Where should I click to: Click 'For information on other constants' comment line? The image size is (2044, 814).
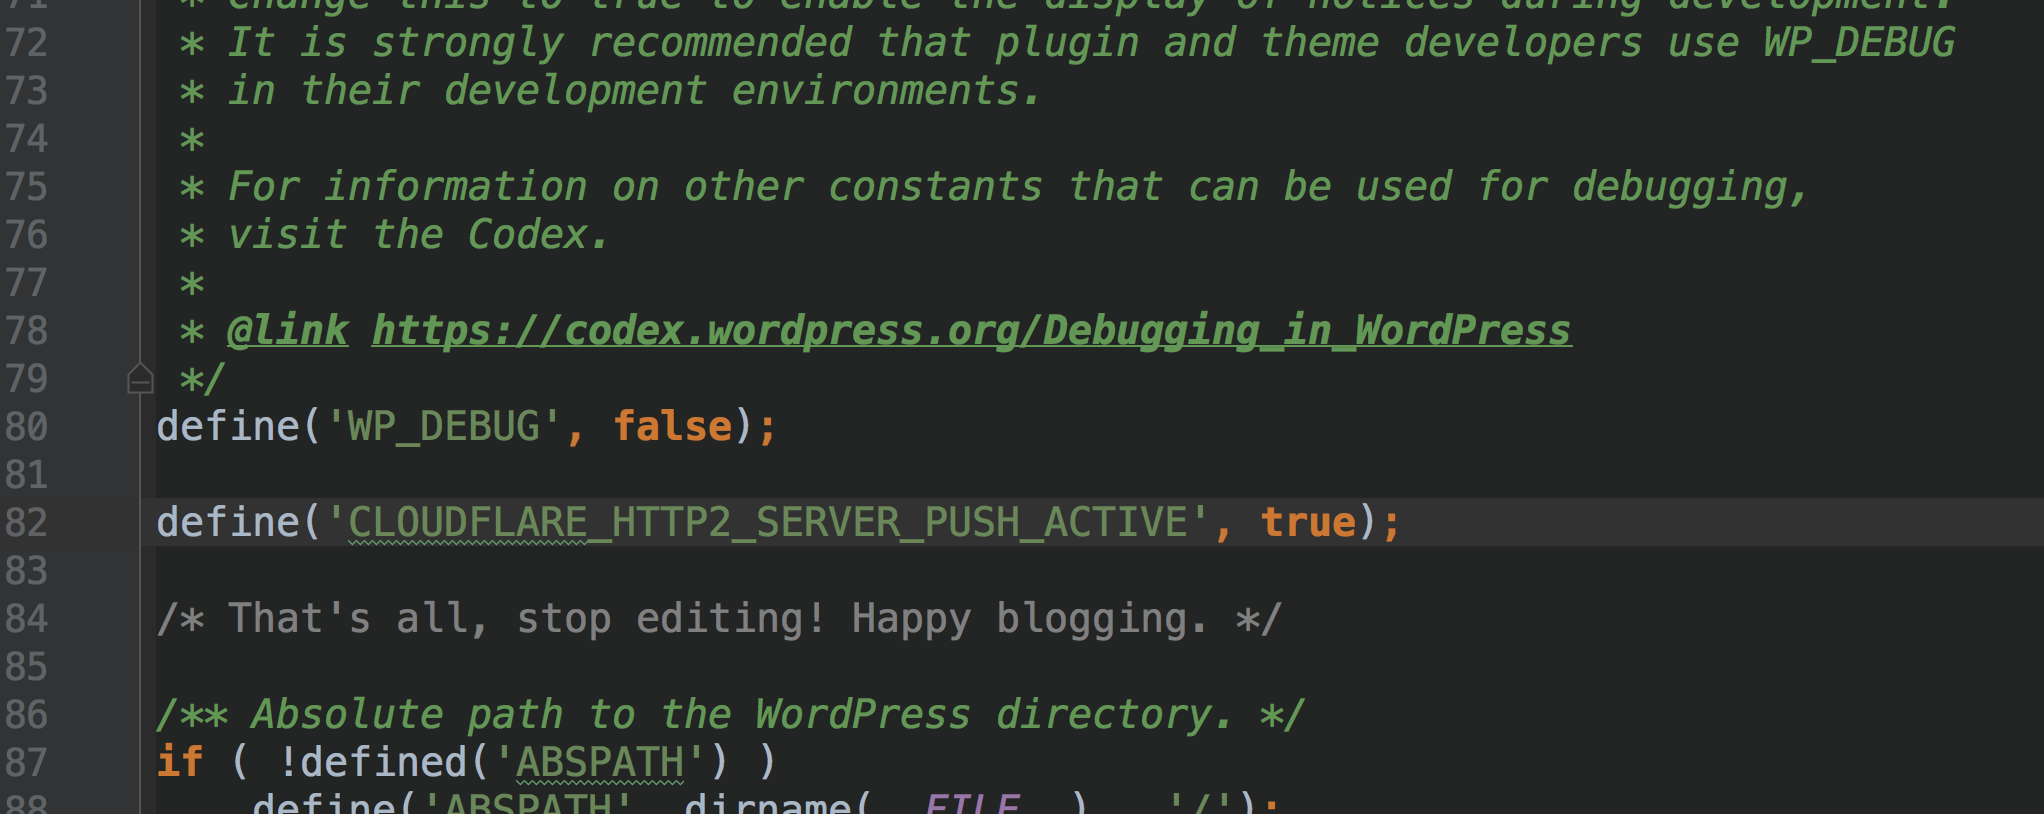(1018, 187)
